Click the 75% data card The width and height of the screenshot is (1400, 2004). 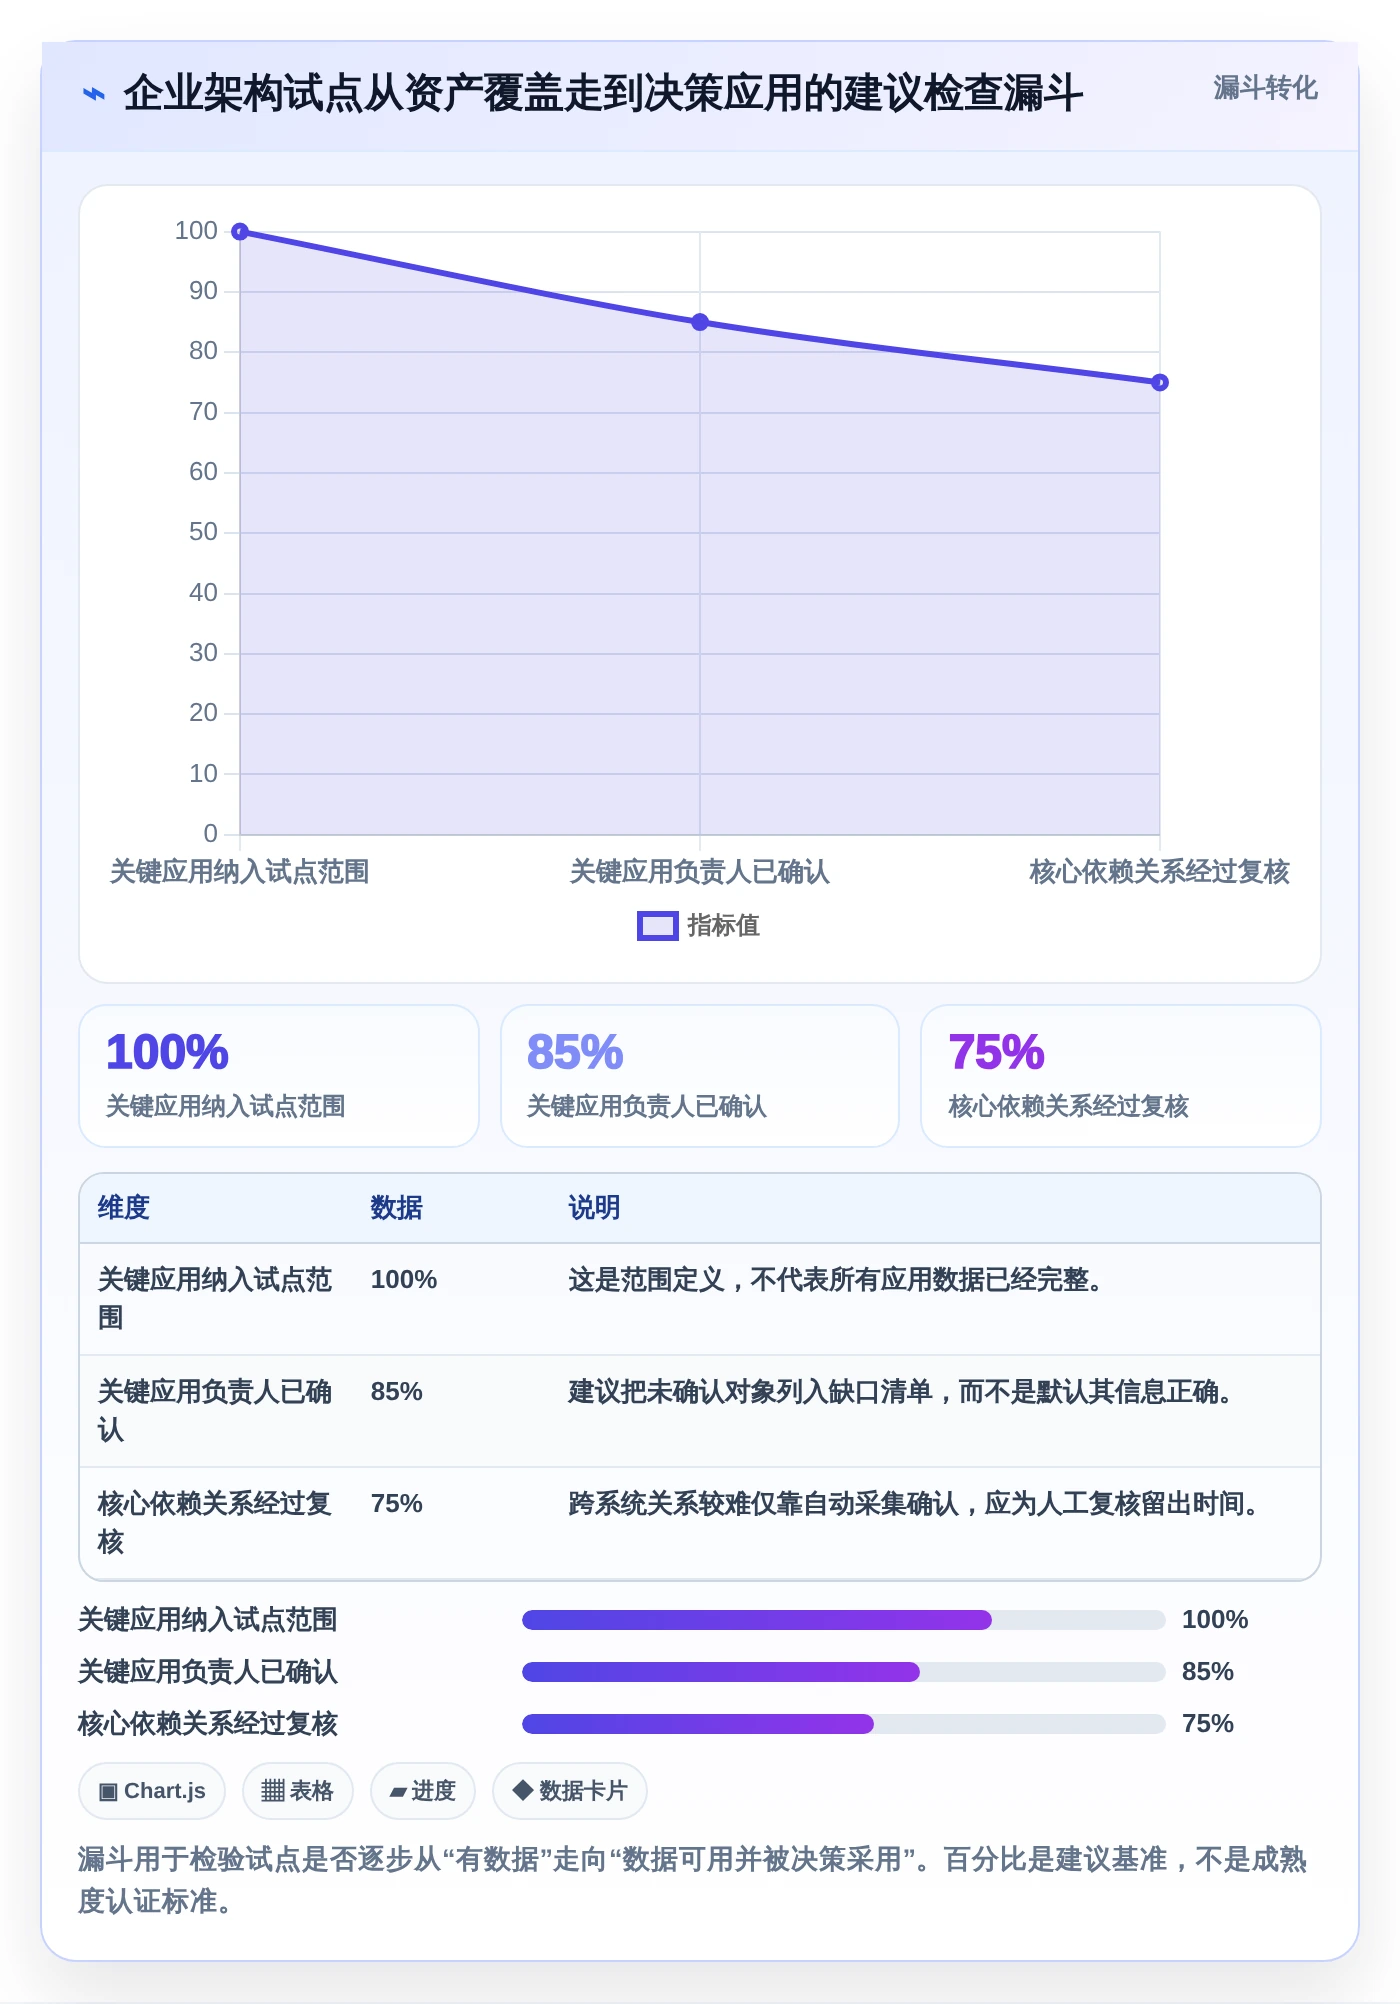(x=1121, y=1076)
